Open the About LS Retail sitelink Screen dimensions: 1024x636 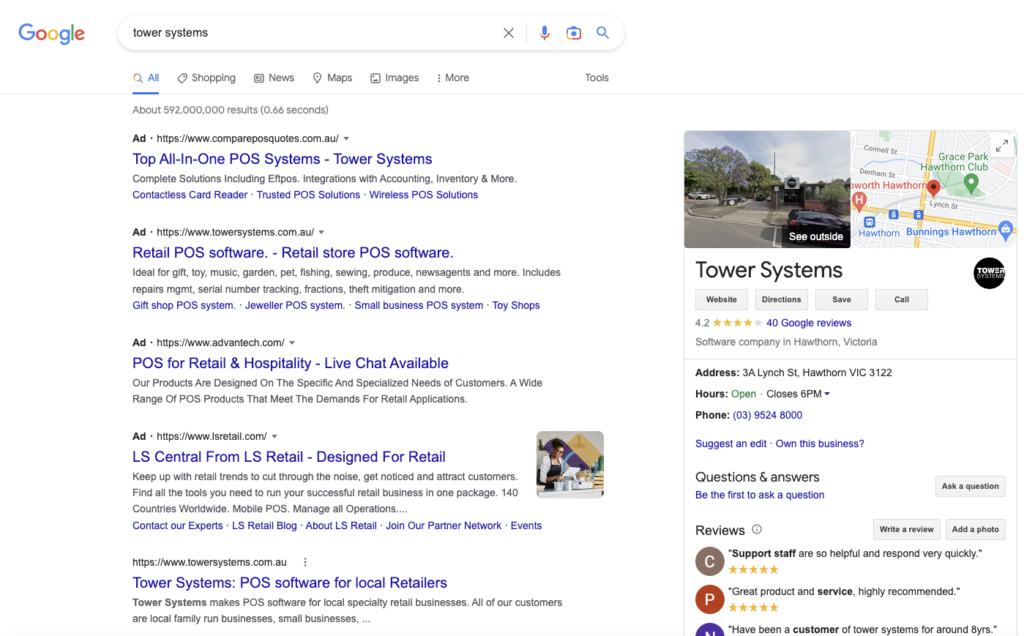coord(341,526)
